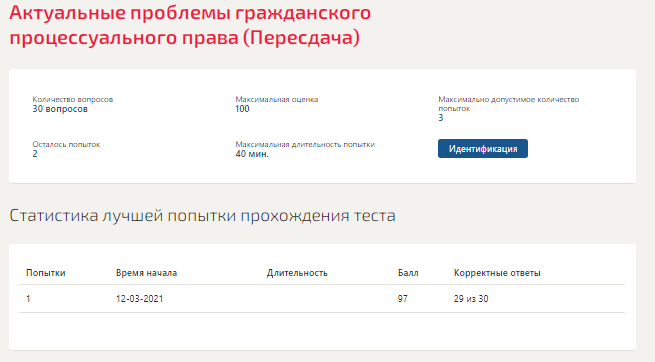Click the Длительность column header
The image size is (655, 362).
[297, 273]
